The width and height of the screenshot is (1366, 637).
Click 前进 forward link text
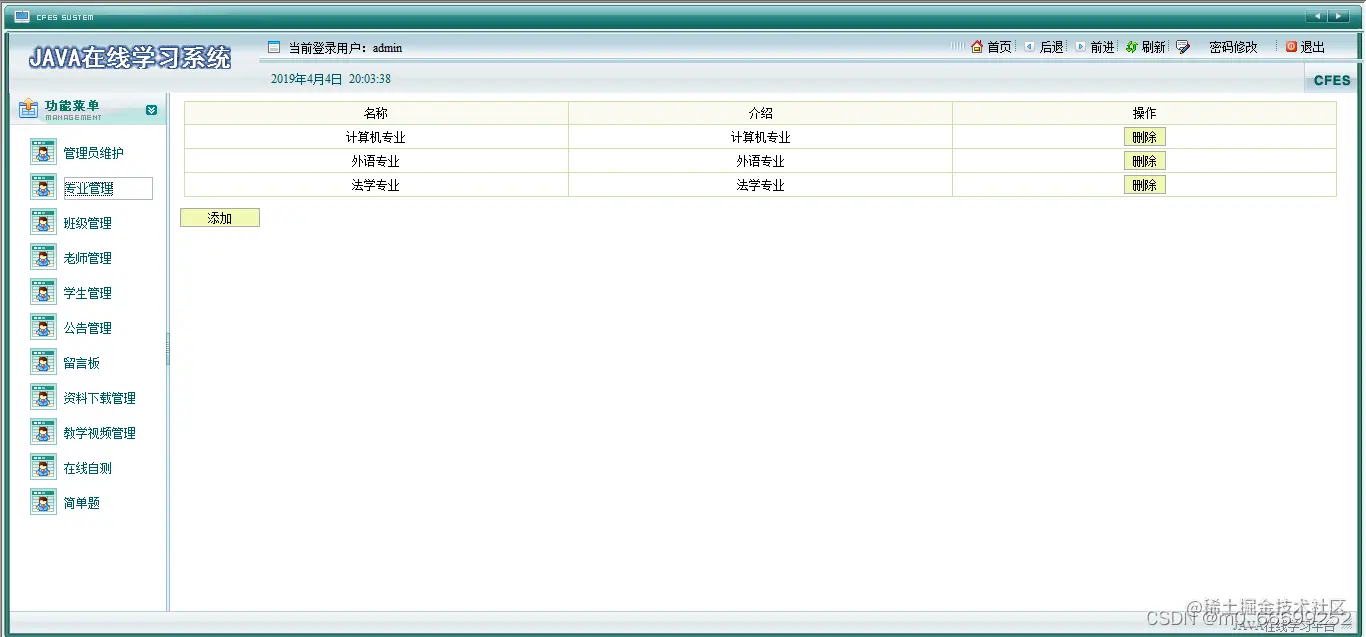click(x=1102, y=47)
